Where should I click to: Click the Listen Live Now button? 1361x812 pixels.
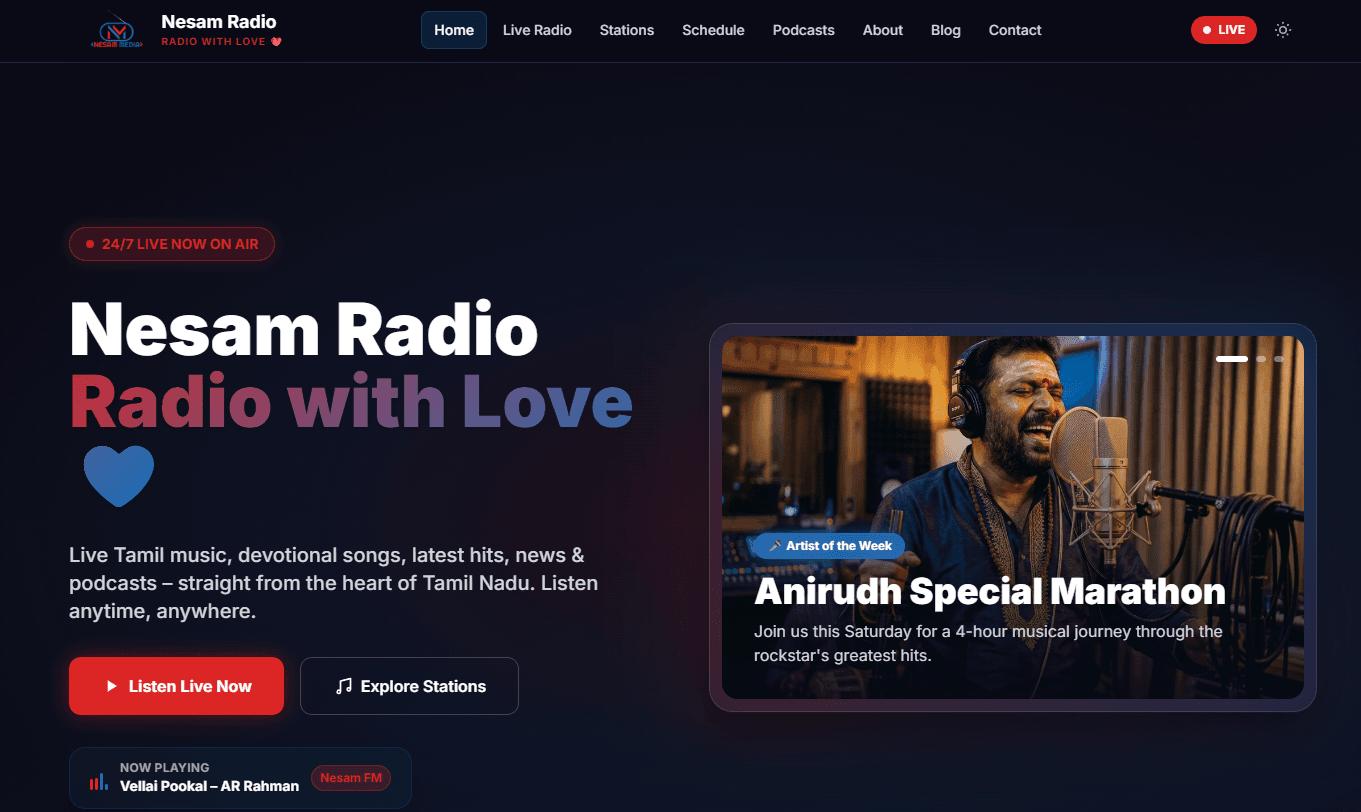pos(176,686)
